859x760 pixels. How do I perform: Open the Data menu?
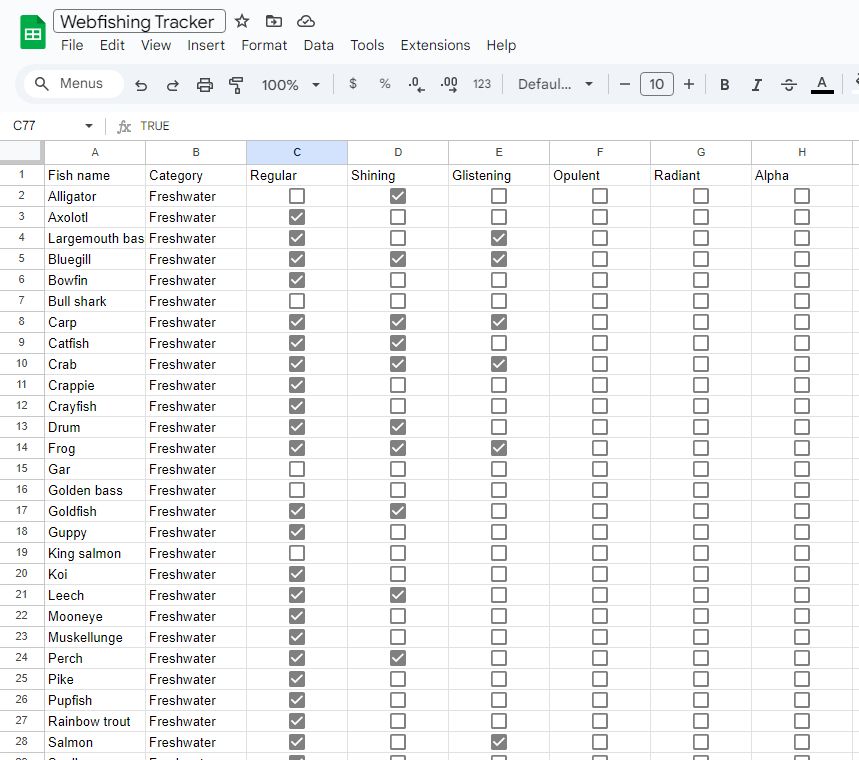click(x=318, y=45)
